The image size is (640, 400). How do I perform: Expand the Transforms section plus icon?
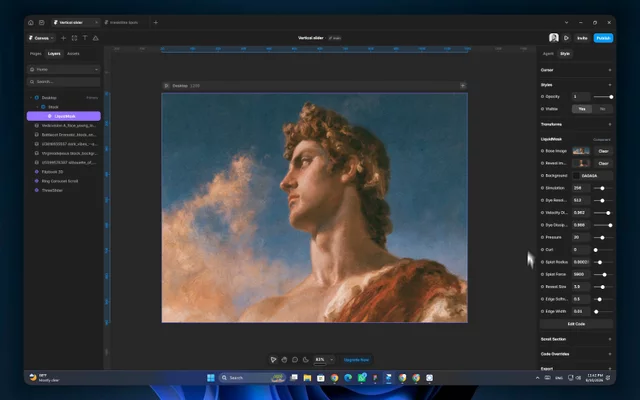pyautogui.click(x=610, y=124)
